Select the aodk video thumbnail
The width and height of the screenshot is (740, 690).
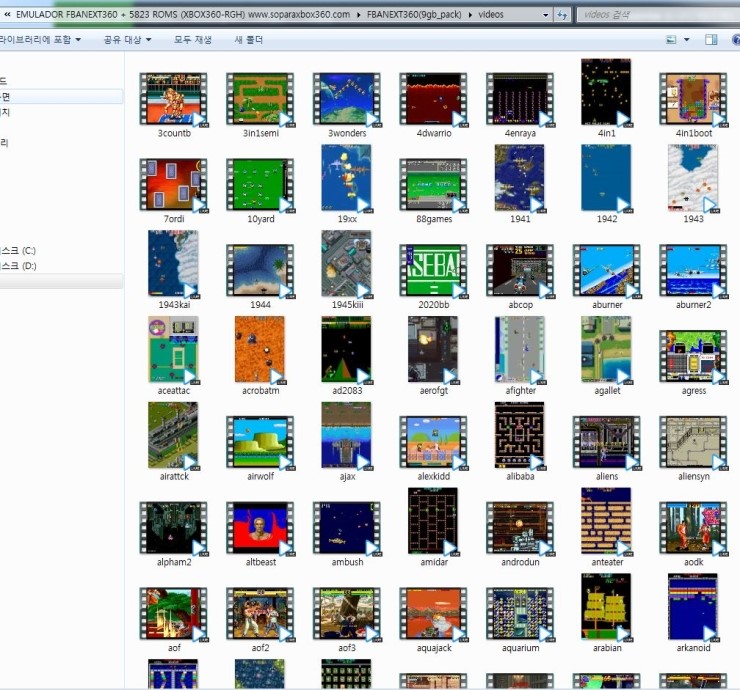tap(693, 529)
